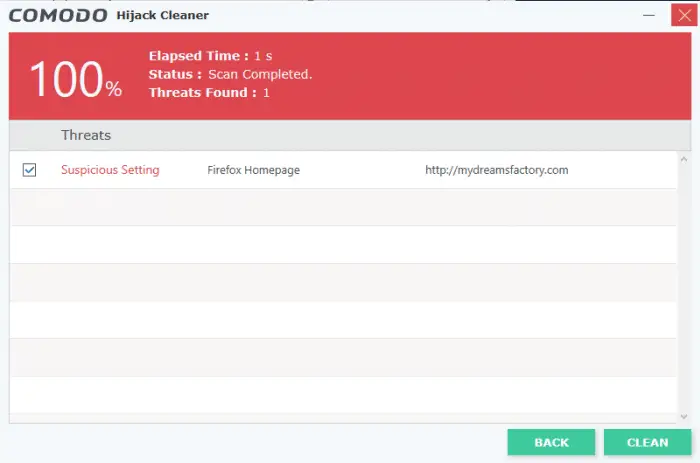This screenshot has height=463, width=700.
Task: Click the scroll down arrow in threats list
Action: pyautogui.click(x=683, y=417)
